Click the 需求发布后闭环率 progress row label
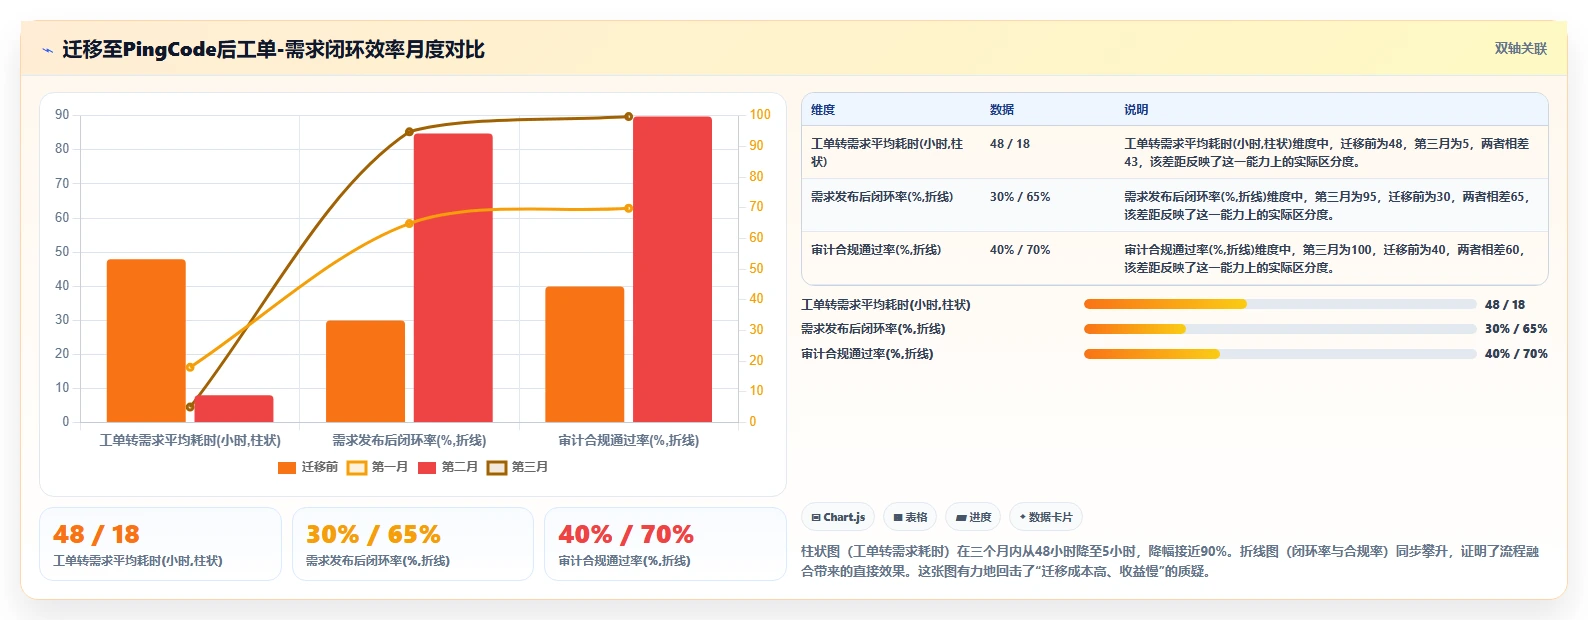 (873, 329)
